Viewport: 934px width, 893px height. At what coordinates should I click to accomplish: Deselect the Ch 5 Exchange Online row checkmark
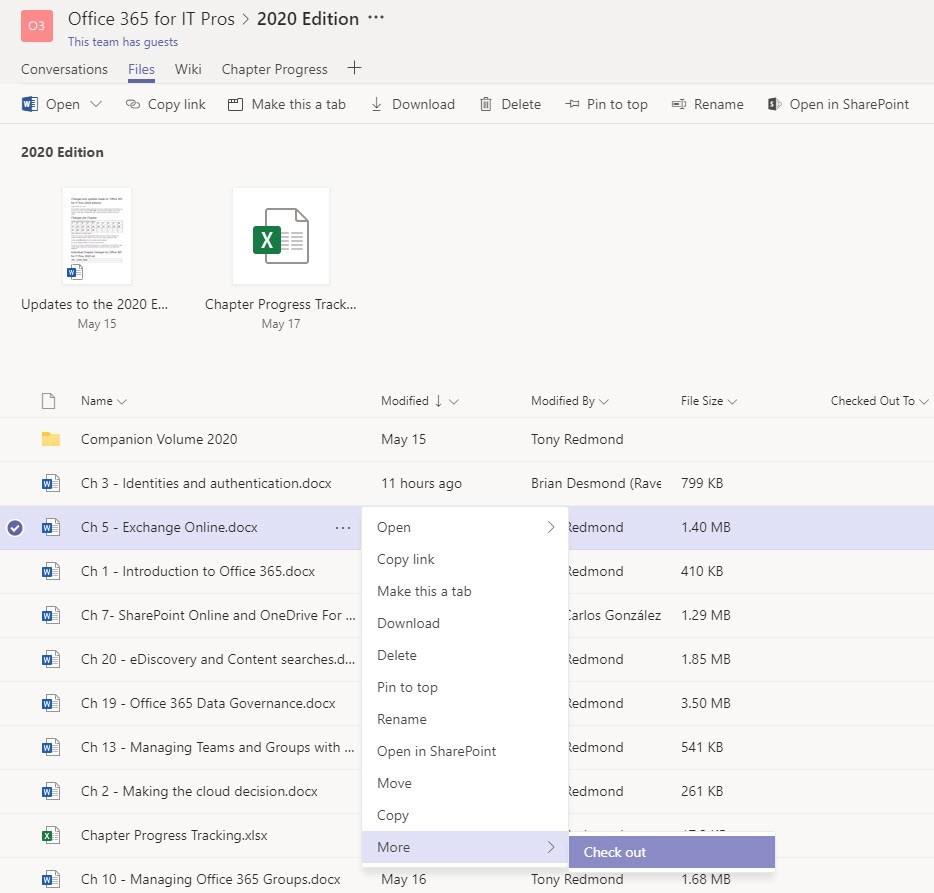(15, 527)
